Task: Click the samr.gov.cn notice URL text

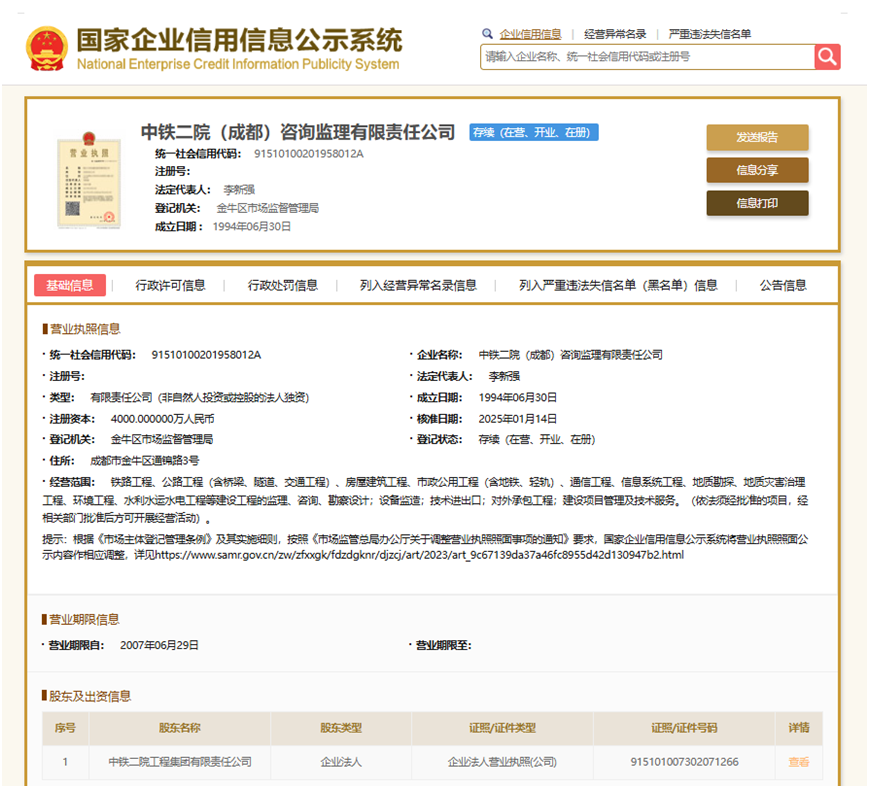Action: click(x=420, y=555)
